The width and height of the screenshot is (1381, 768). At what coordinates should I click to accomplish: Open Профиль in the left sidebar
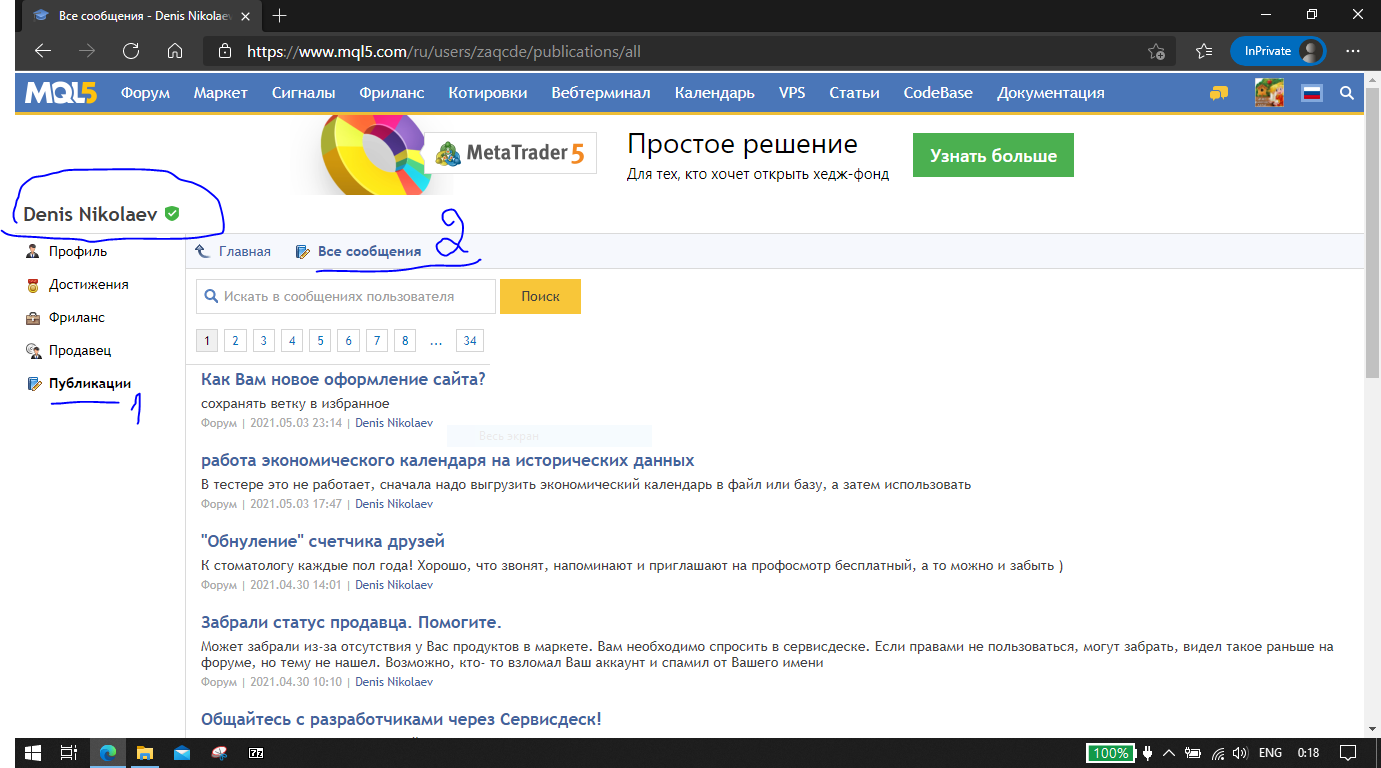pos(78,252)
